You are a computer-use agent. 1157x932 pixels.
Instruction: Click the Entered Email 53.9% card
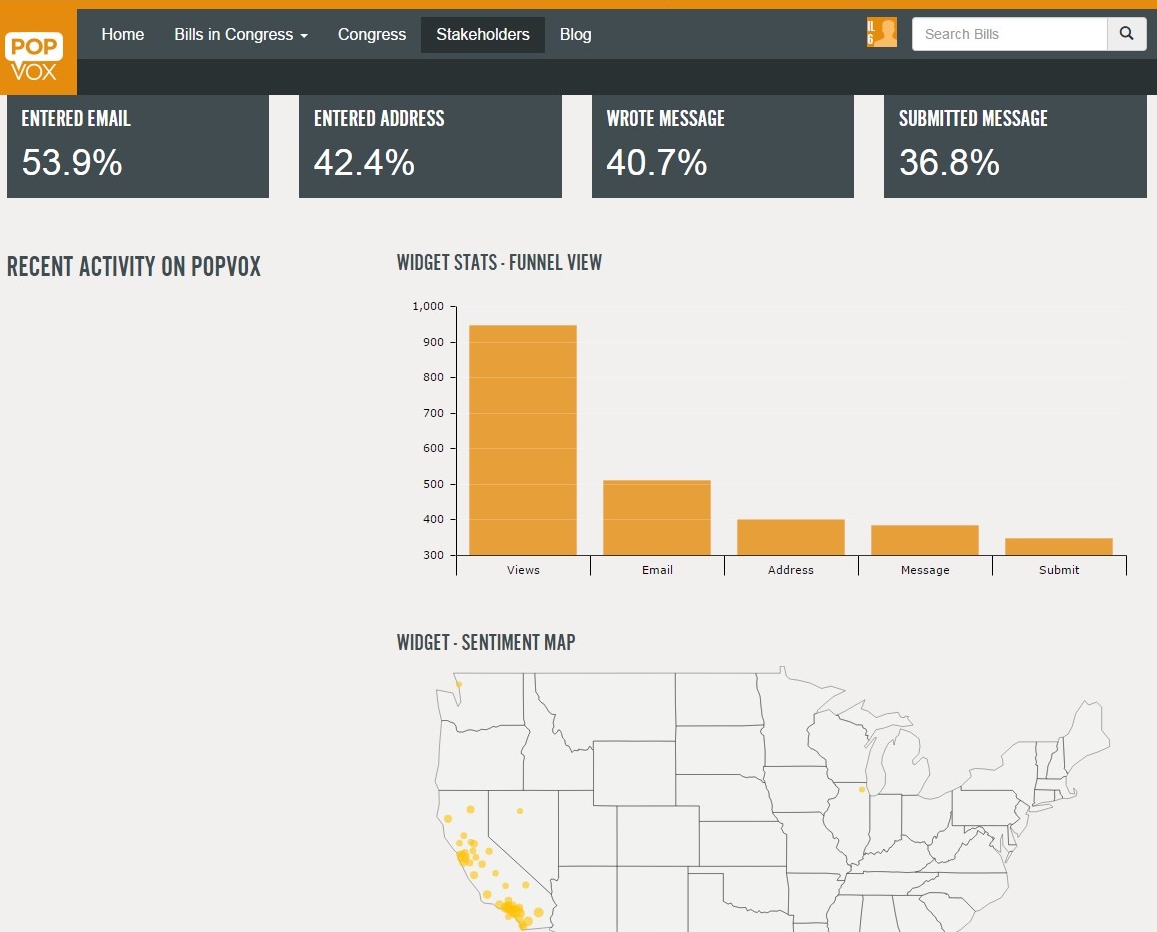[138, 146]
